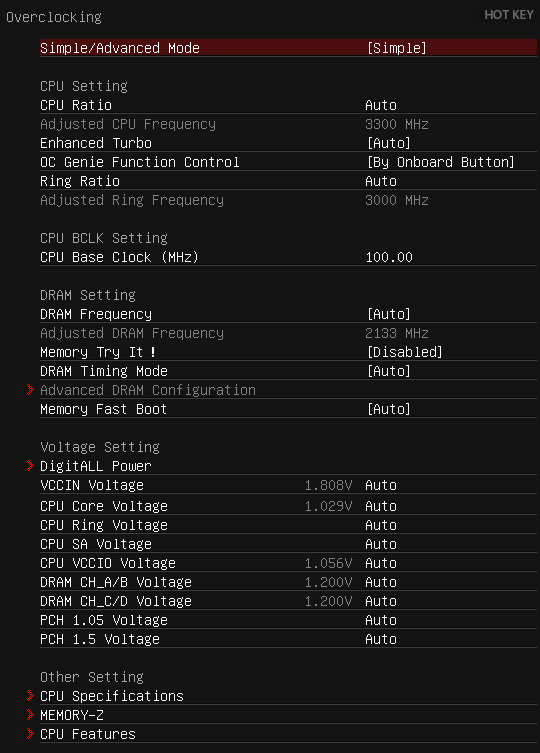540x753 pixels.
Task: Select the CPU Base Clock 100.00 value
Action: (389, 257)
